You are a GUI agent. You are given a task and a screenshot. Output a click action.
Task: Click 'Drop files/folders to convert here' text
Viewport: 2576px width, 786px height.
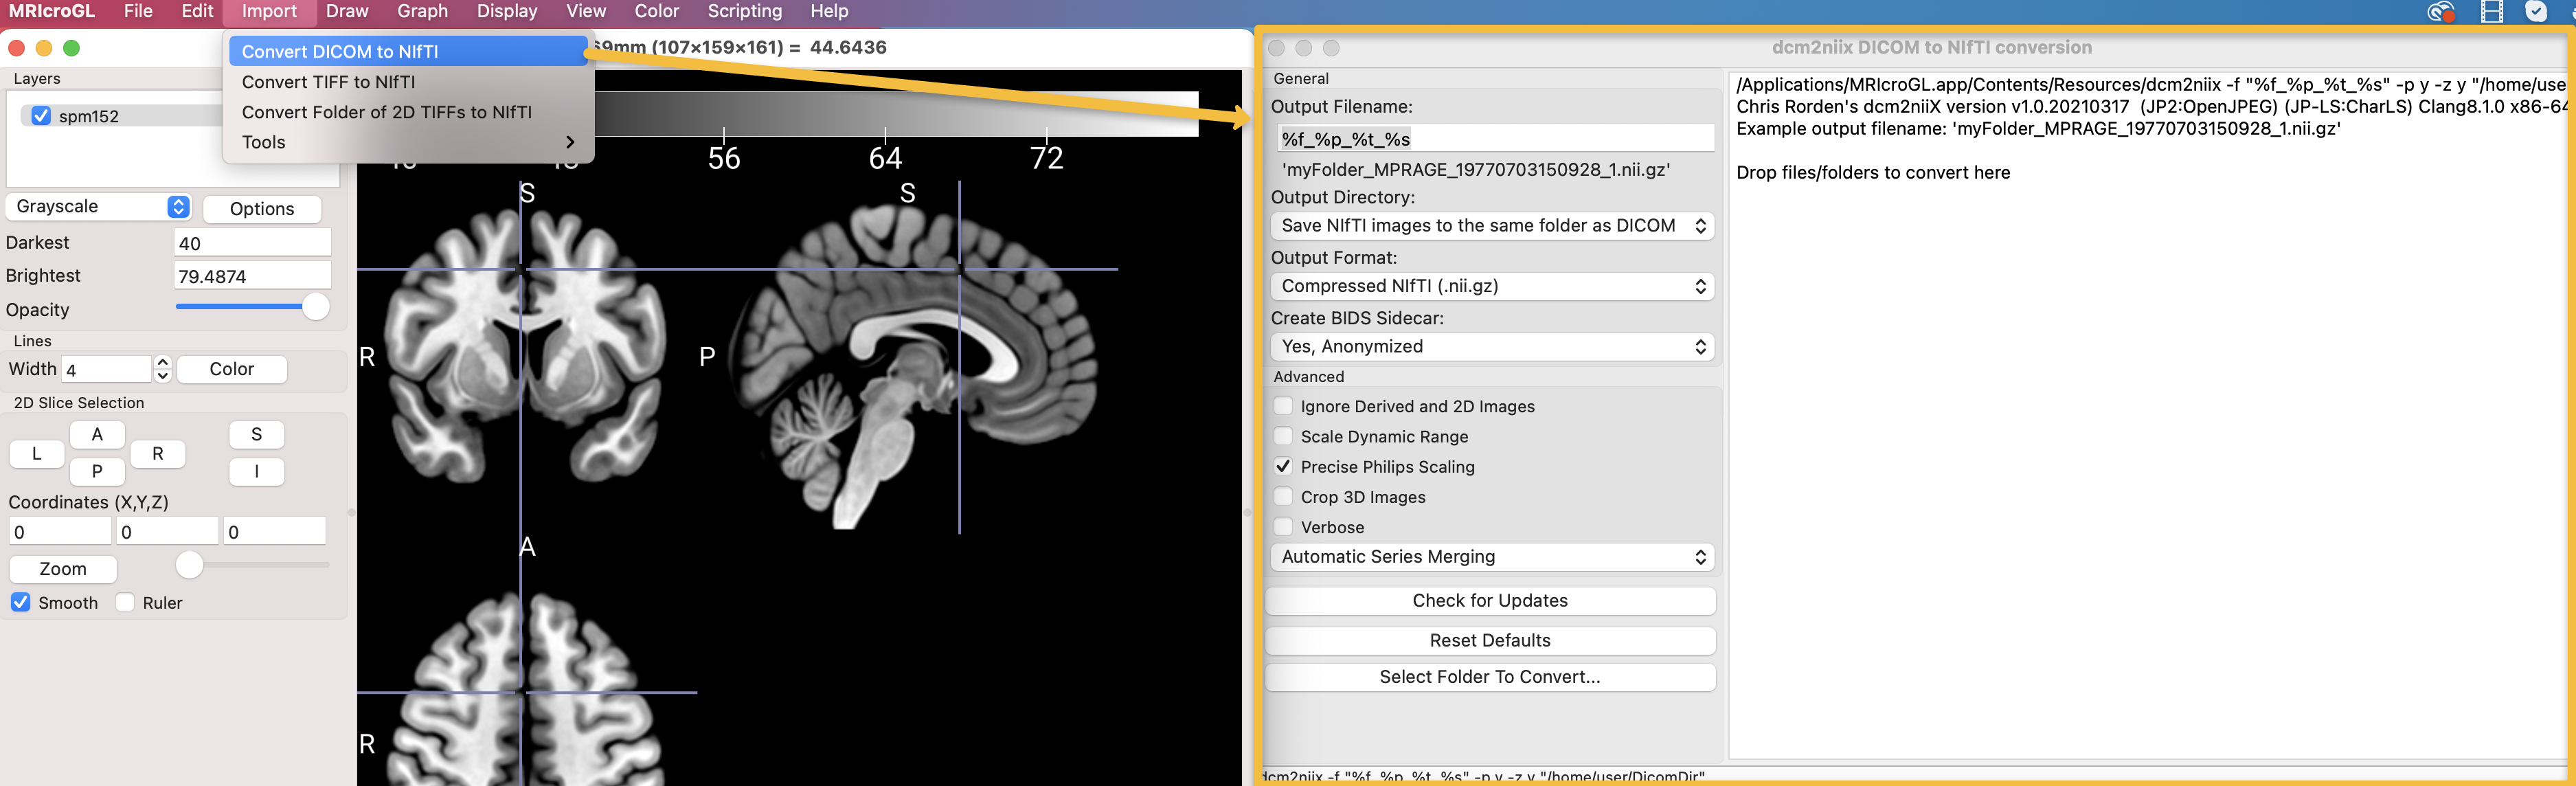pos(1873,173)
